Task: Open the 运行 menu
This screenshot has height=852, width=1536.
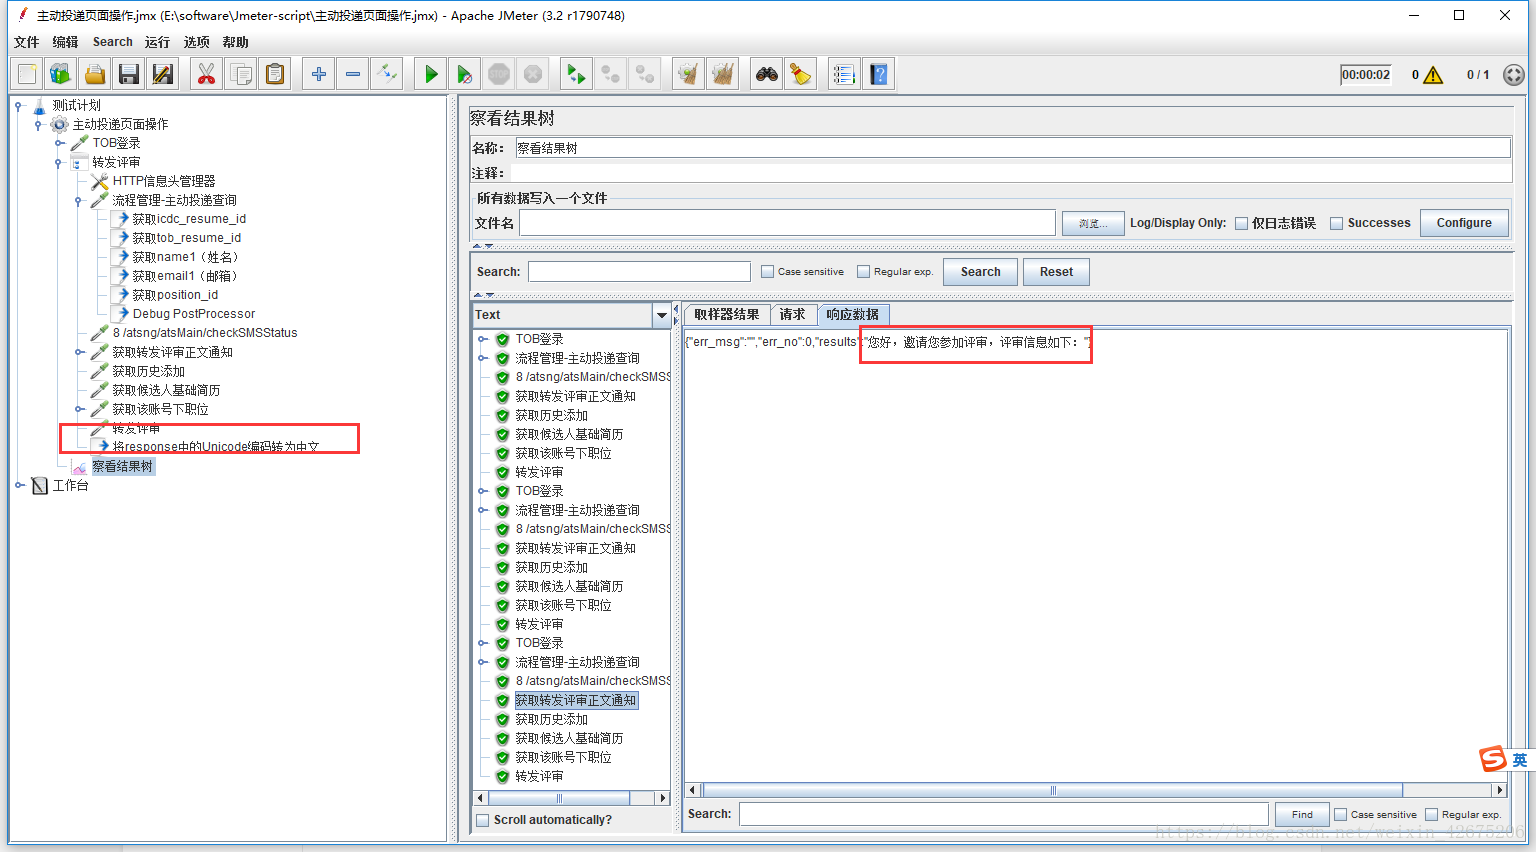Action: 157,42
